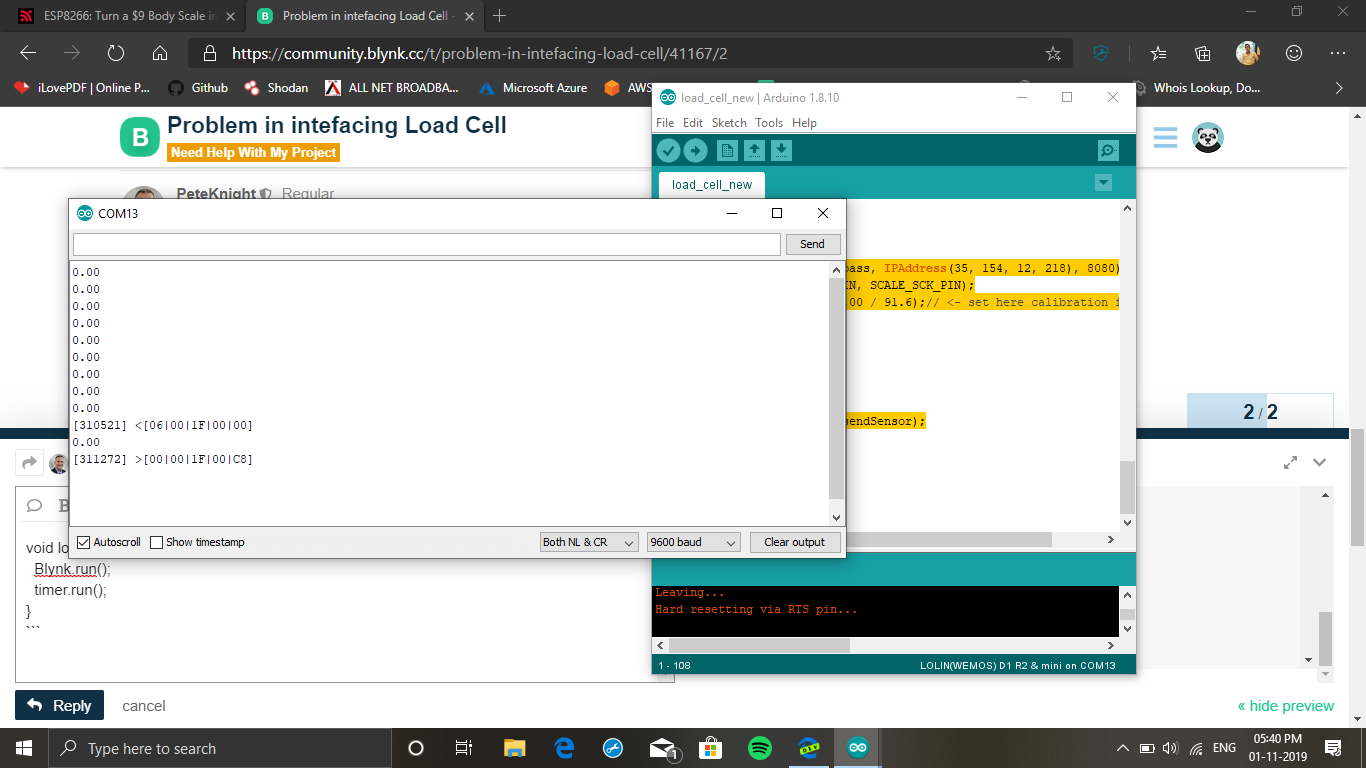Open the Edit menu in Arduino

coord(693,123)
